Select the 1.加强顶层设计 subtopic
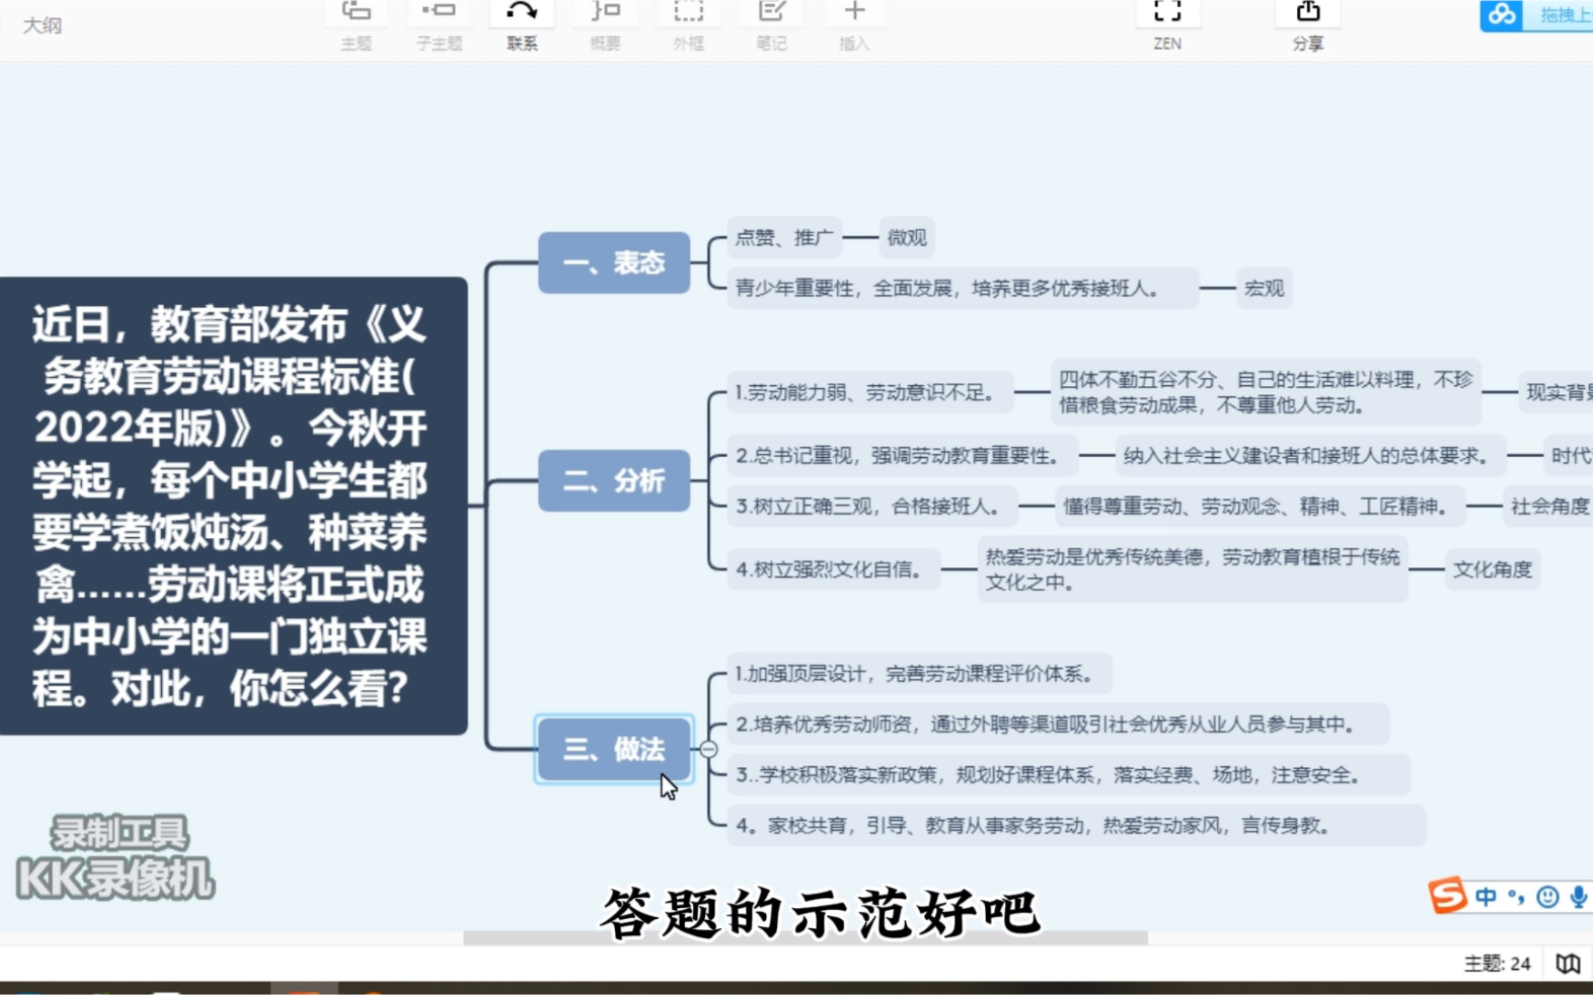Image resolution: width=1593 pixels, height=995 pixels. pos(919,674)
